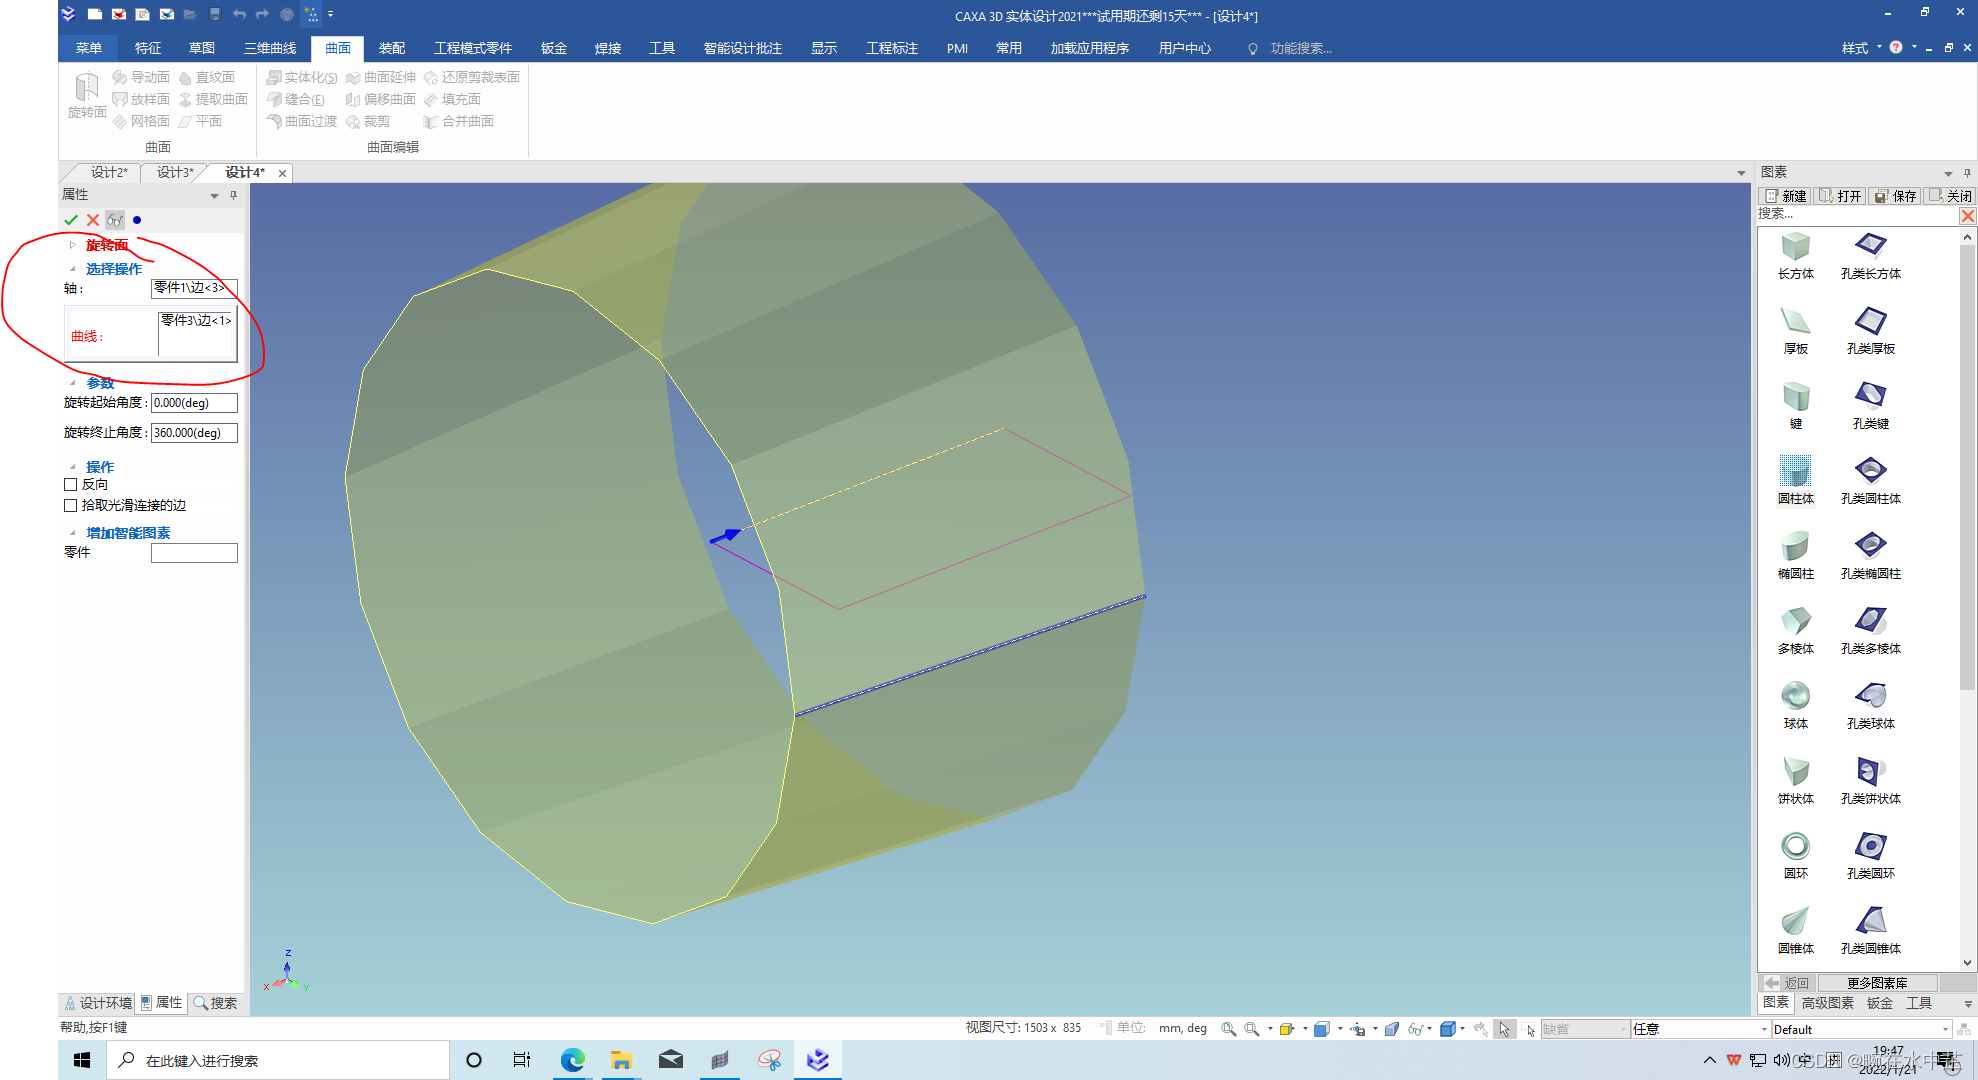Switch to the 设计3* document tab

175,172
